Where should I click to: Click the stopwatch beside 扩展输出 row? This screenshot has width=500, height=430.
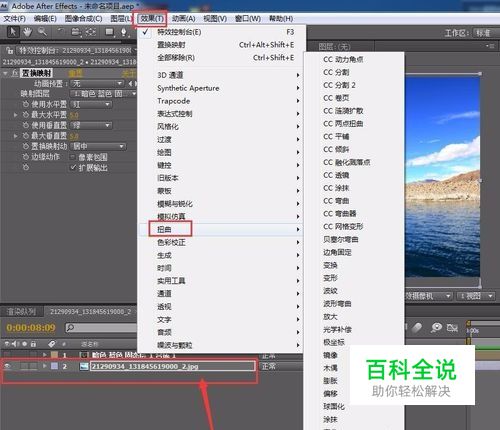[26, 167]
